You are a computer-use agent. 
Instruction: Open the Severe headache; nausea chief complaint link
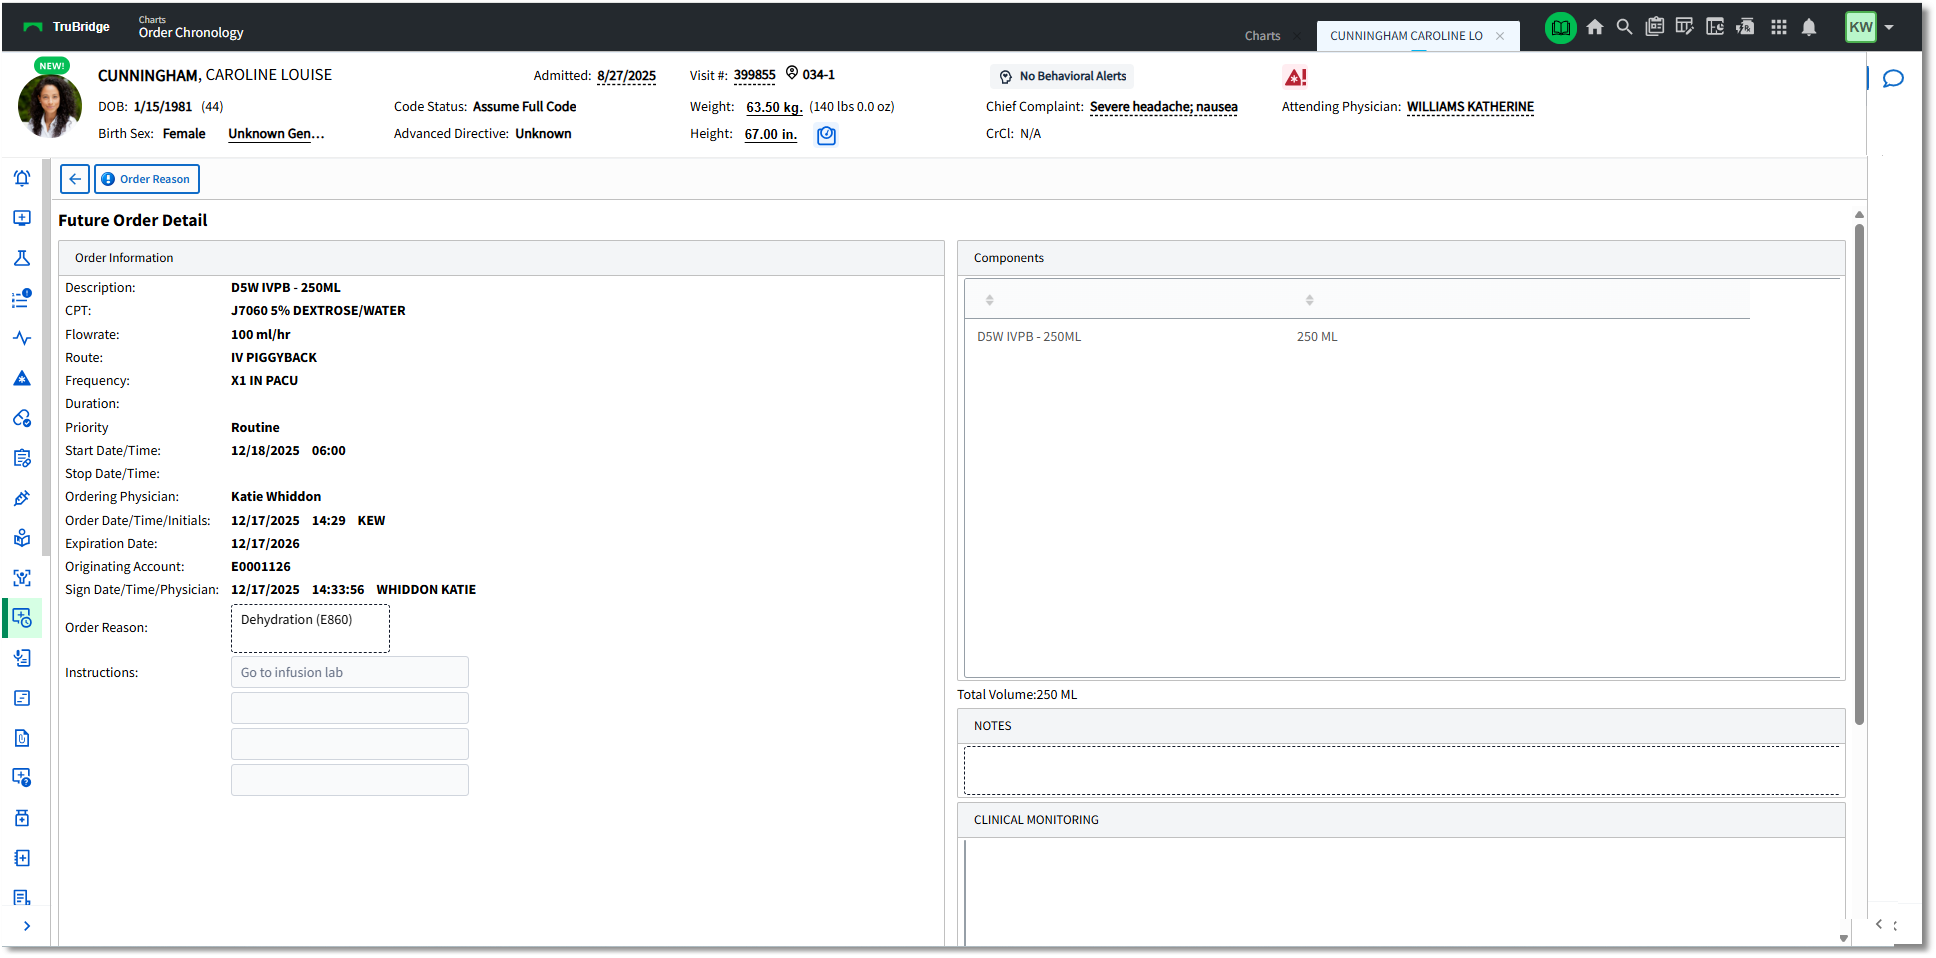pyautogui.click(x=1163, y=107)
